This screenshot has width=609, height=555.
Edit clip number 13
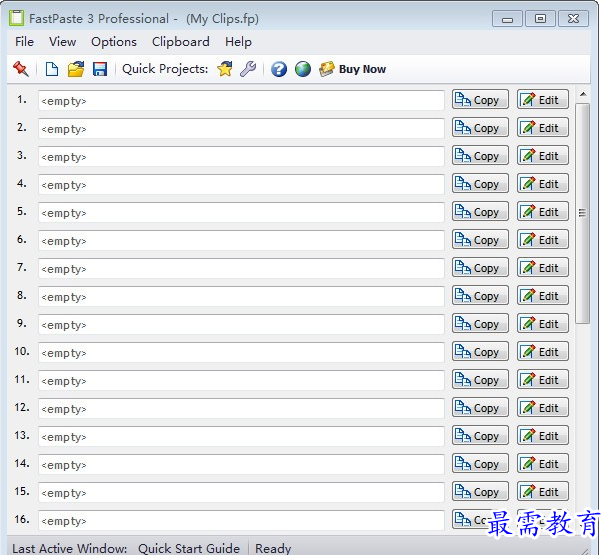543,435
